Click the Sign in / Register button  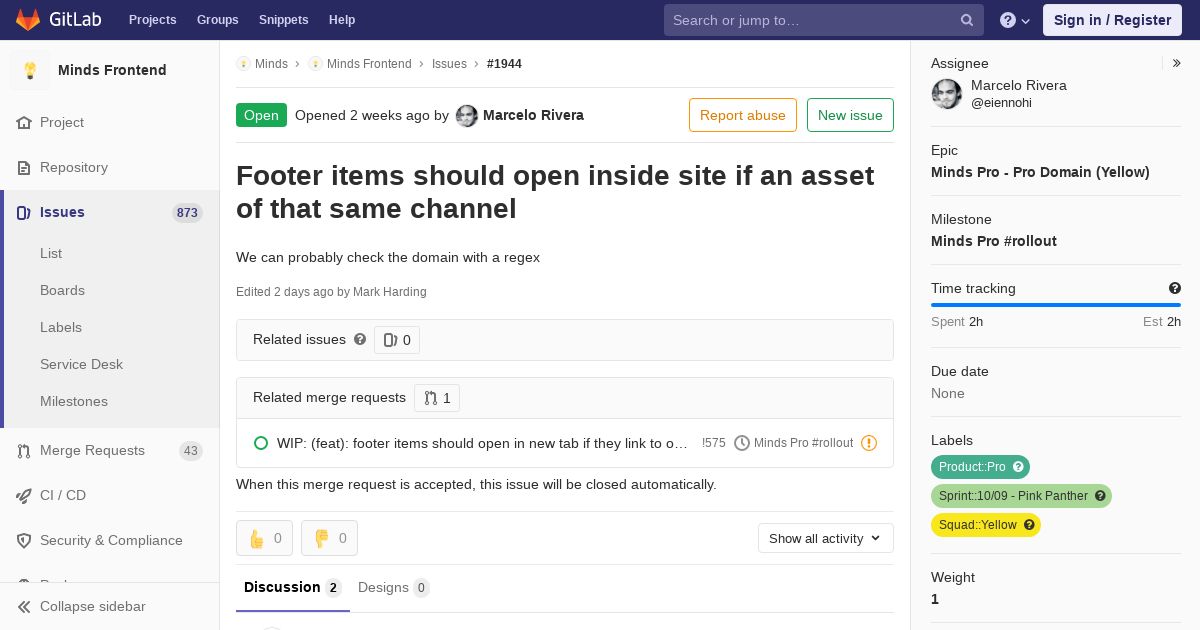[x=1112, y=20]
